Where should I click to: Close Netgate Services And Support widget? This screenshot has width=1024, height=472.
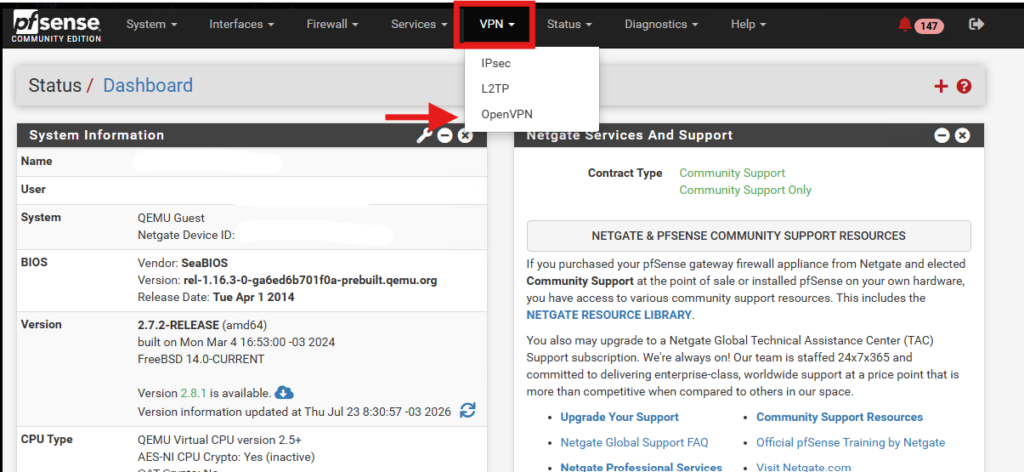pos(962,135)
